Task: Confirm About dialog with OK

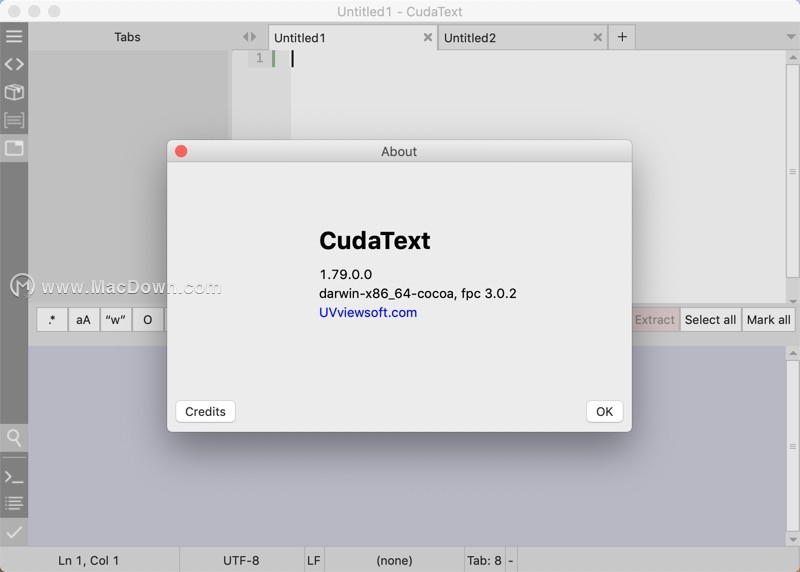Action: [x=605, y=411]
